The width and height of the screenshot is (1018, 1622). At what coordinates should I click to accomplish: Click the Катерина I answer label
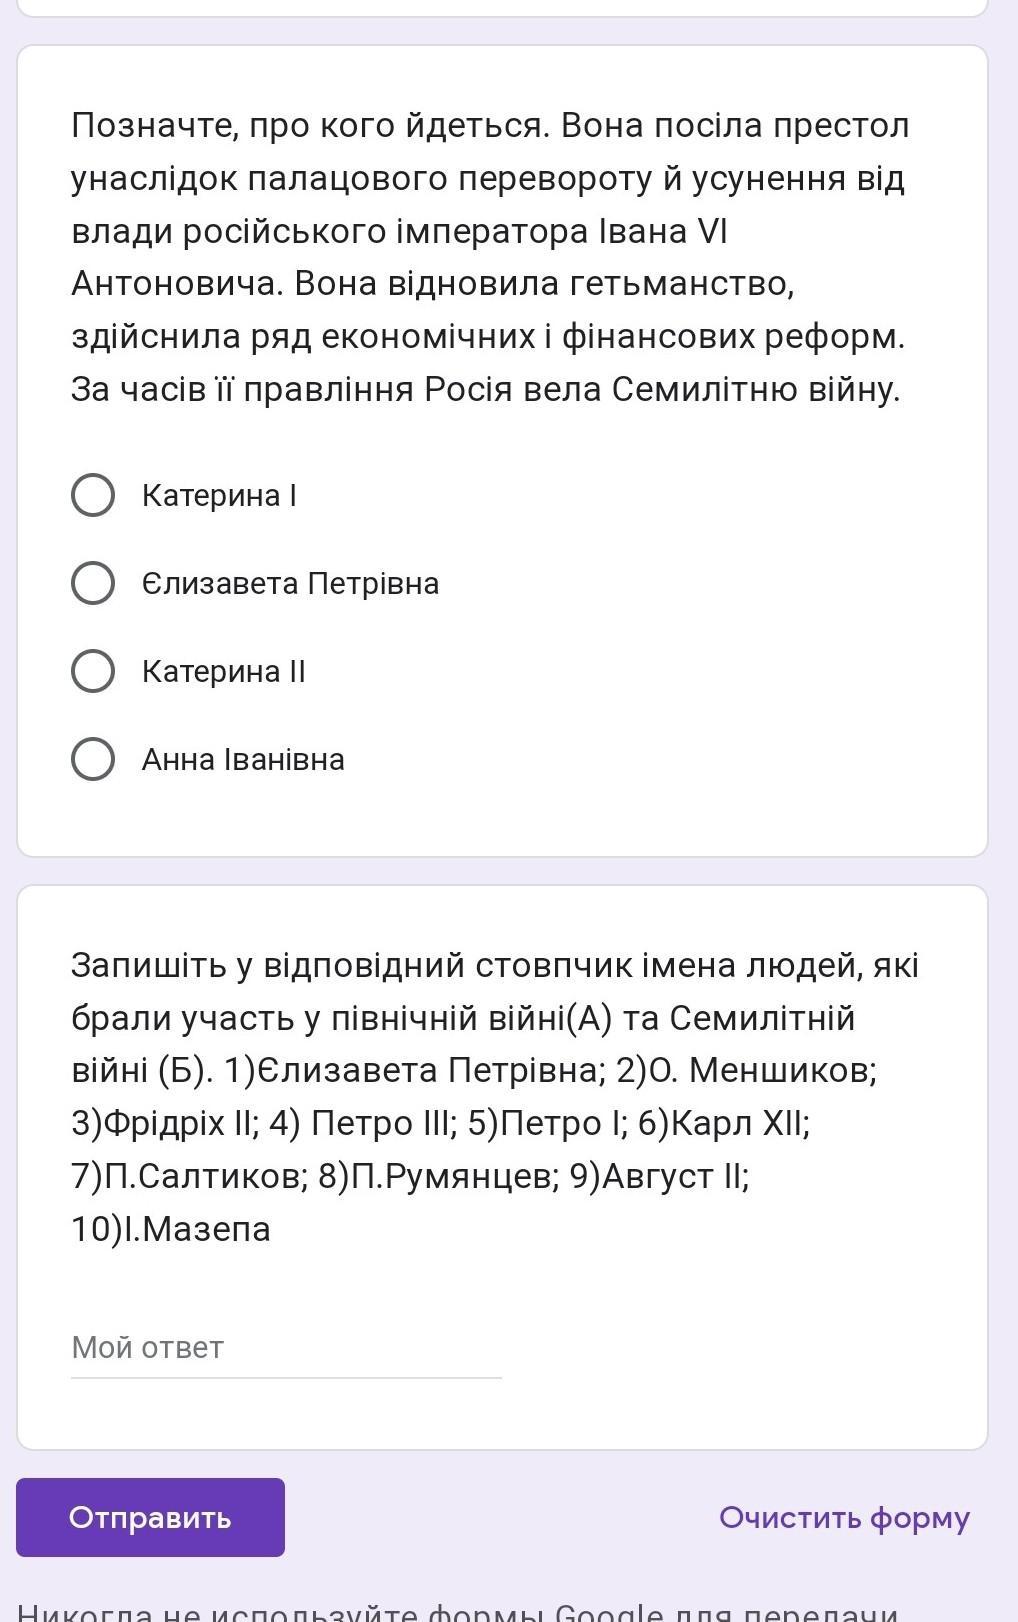219,495
